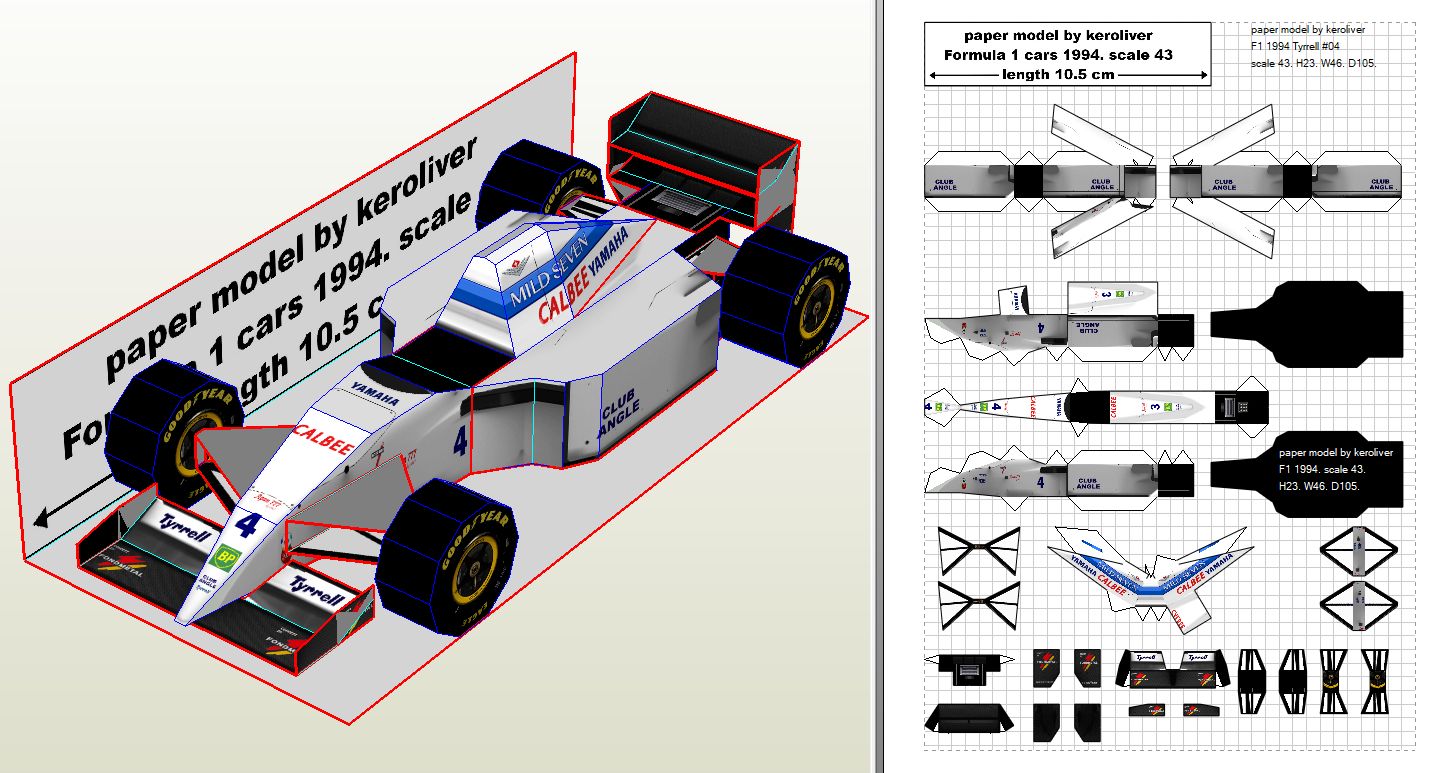Click the rightmost wheel part in bottom row
Viewport: 1435px width, 773px height.
(1375, 681)
